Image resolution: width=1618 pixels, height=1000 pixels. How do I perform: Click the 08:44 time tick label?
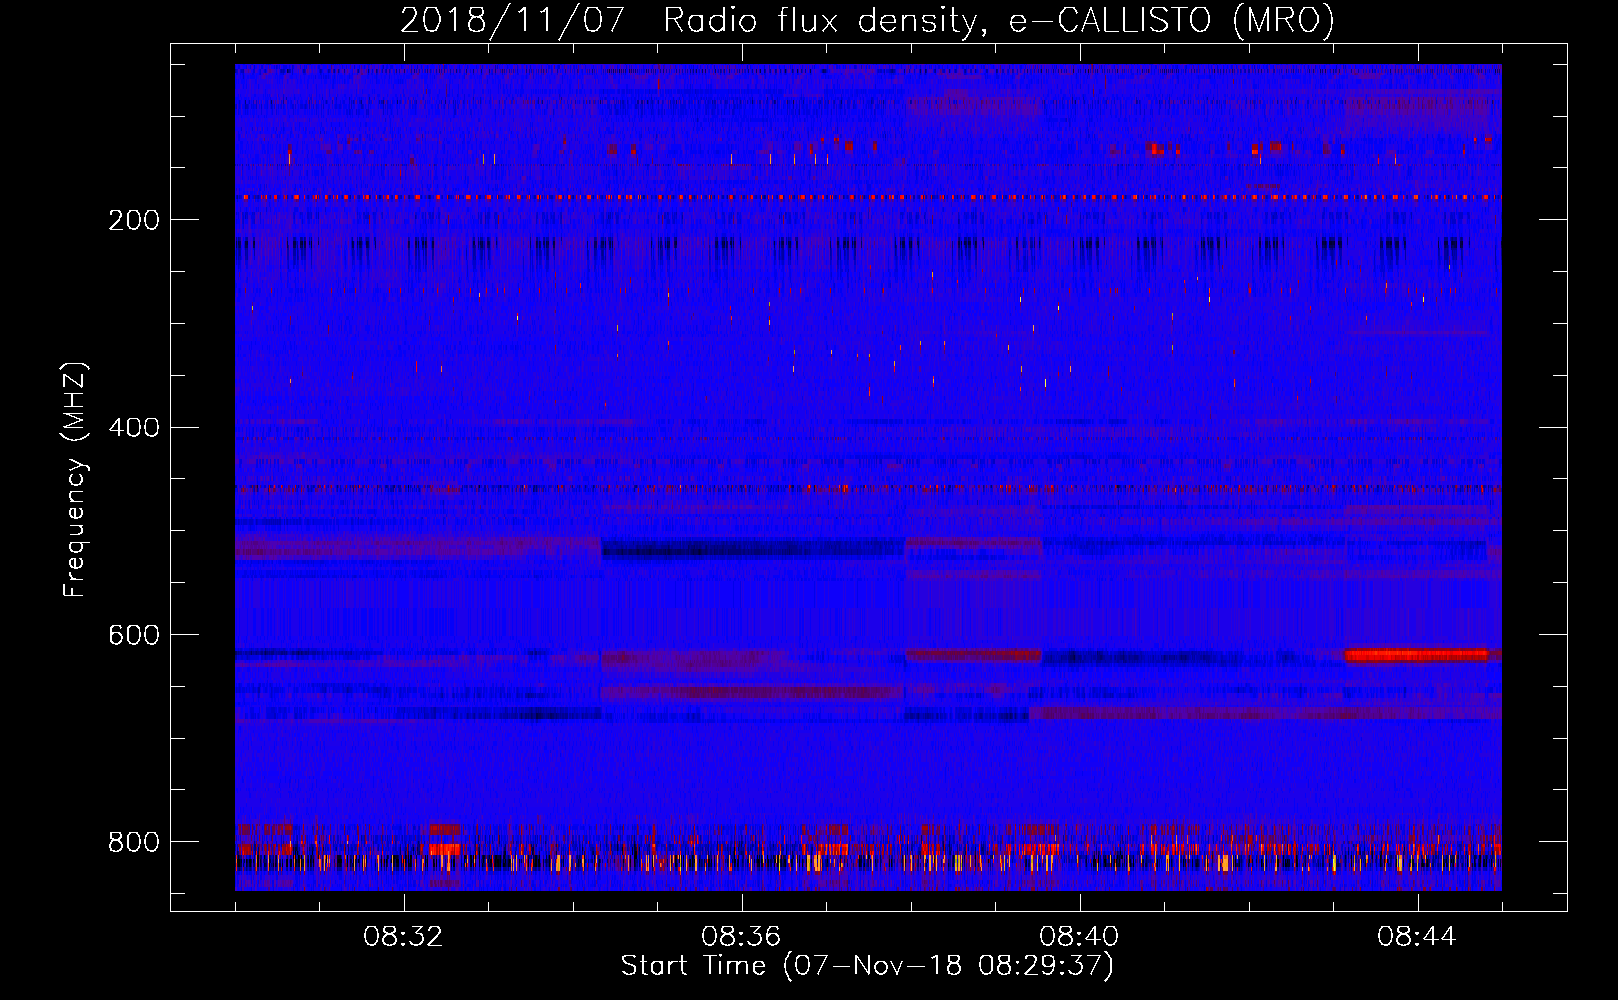pos(1417,937)
